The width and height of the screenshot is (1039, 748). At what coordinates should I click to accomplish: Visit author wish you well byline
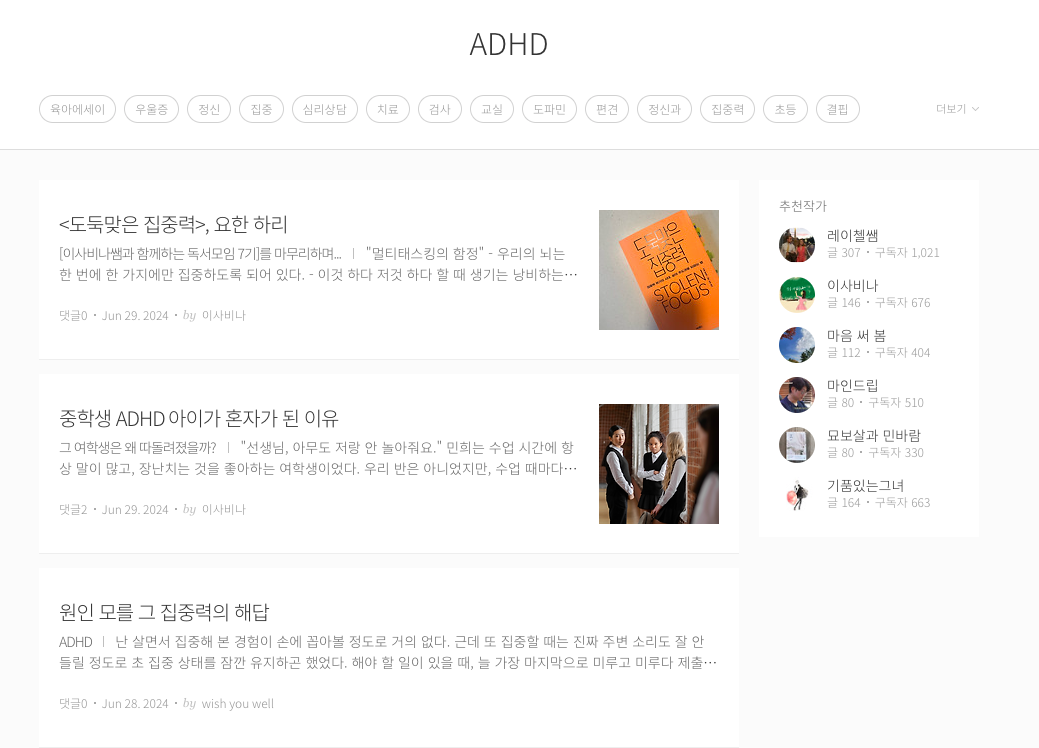tap(237, 704)
